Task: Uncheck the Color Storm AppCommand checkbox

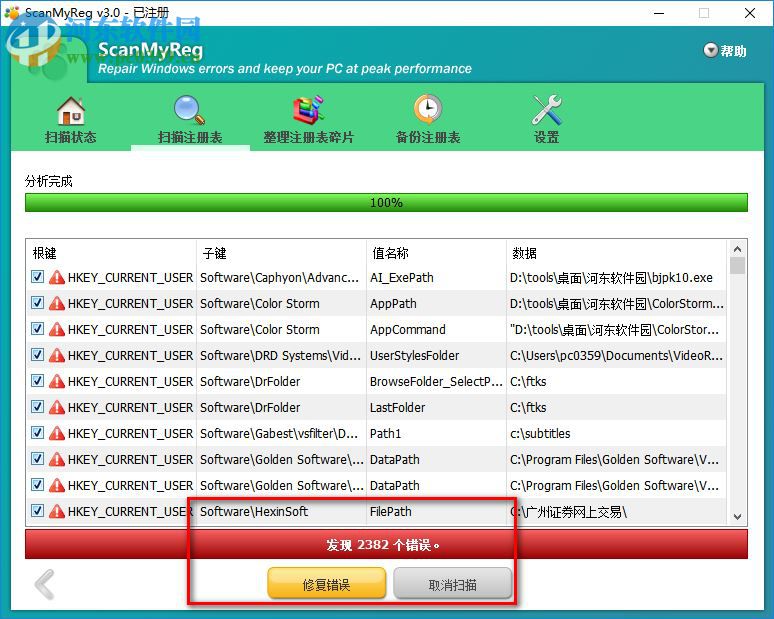Action: point(38,329)
